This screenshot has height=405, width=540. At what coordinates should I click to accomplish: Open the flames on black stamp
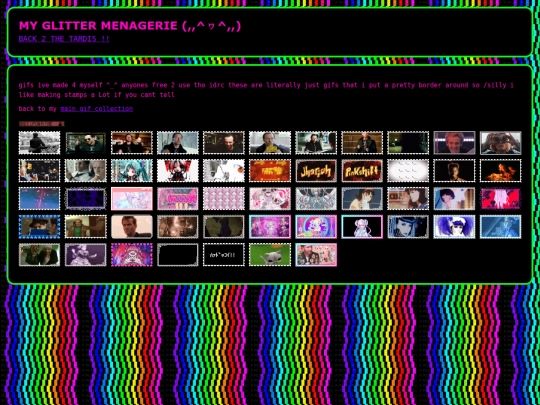pos(500,170)
